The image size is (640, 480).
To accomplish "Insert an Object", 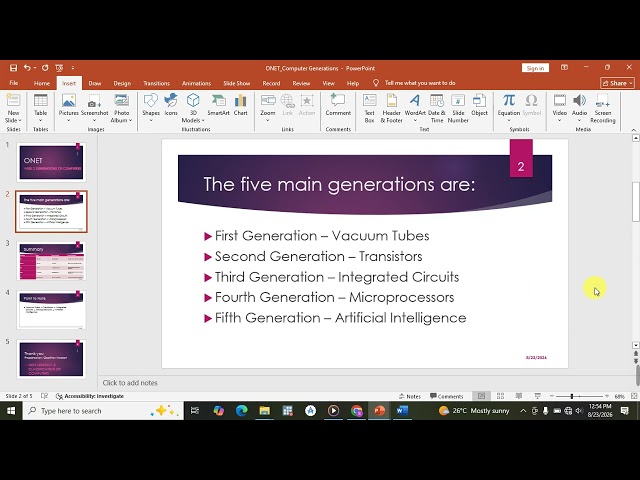I will (479, 105).
